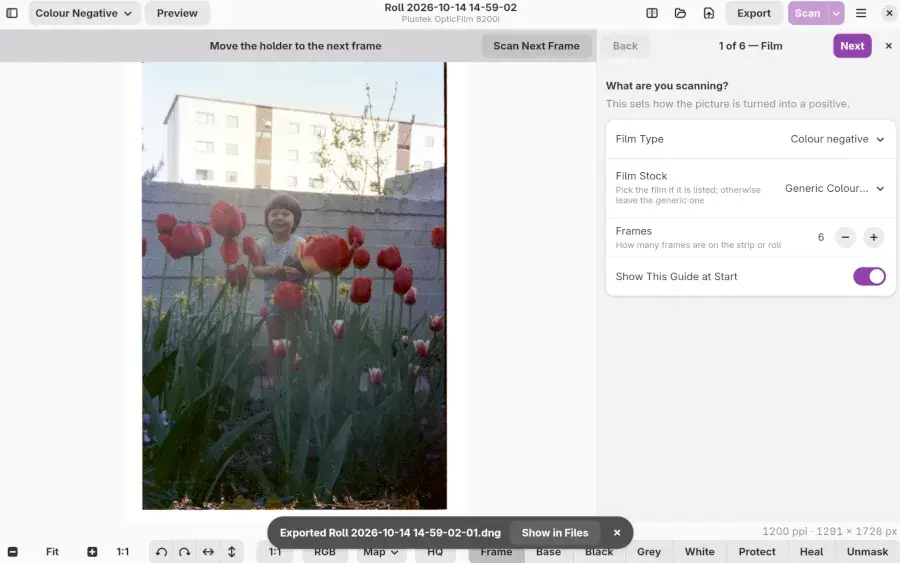The width and height of the screenshot is (900, 563).
Task: Select the Unmask tool
Action: 867,552
